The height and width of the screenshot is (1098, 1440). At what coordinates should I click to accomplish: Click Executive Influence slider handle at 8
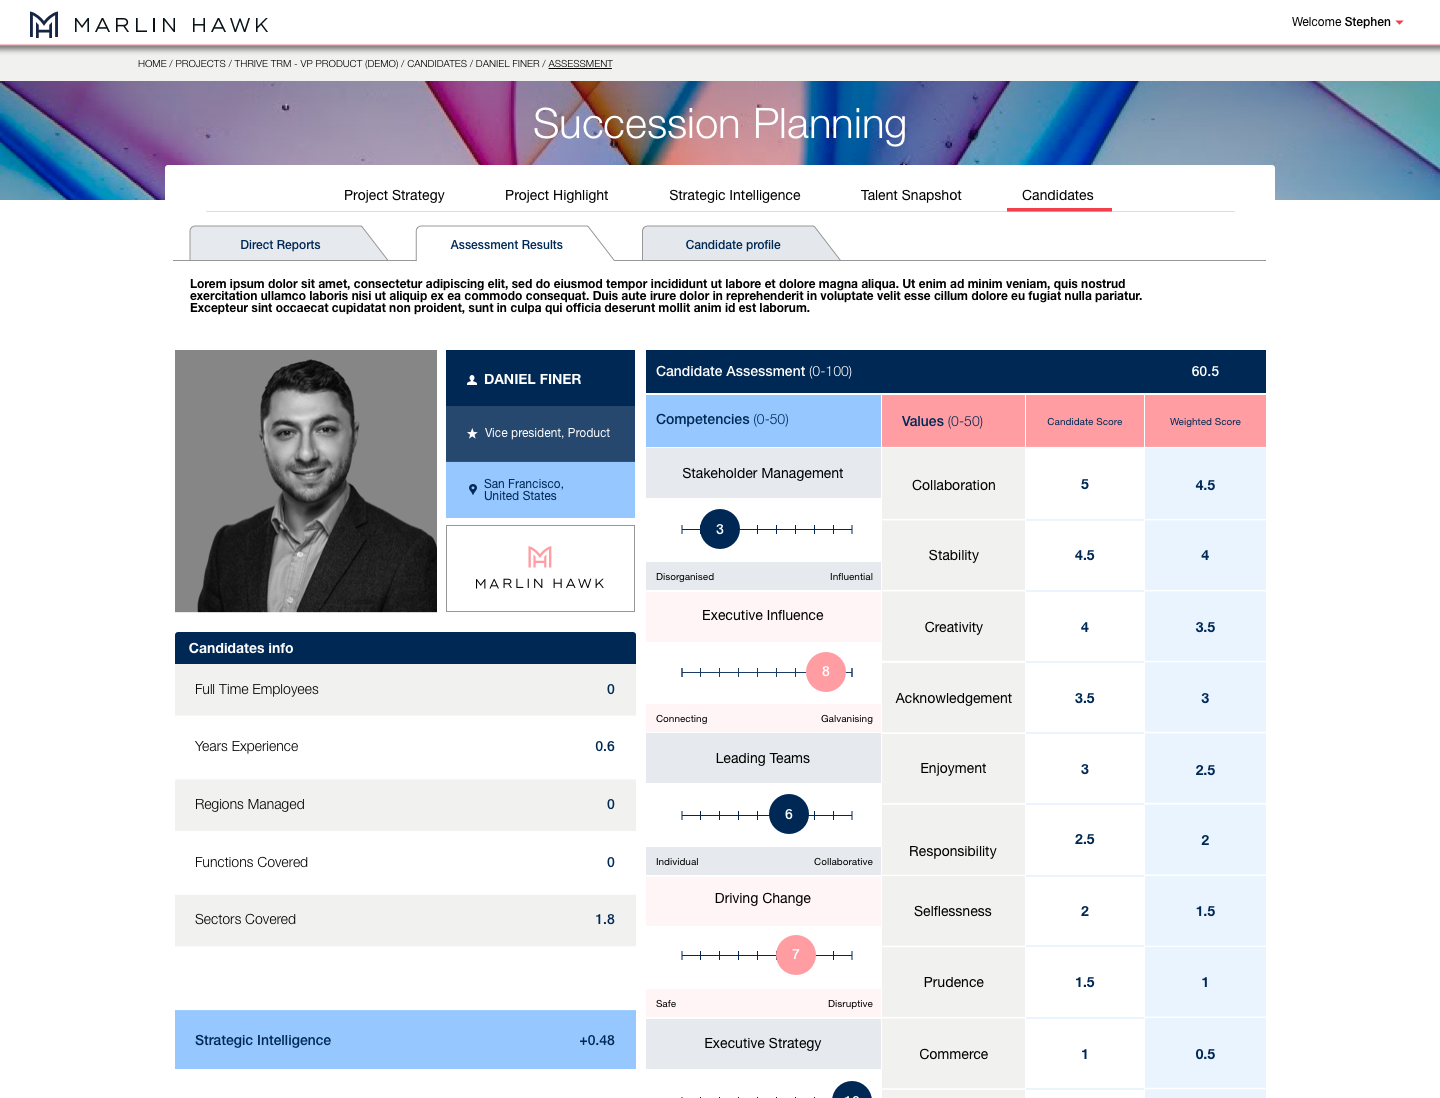coord(826,672)
